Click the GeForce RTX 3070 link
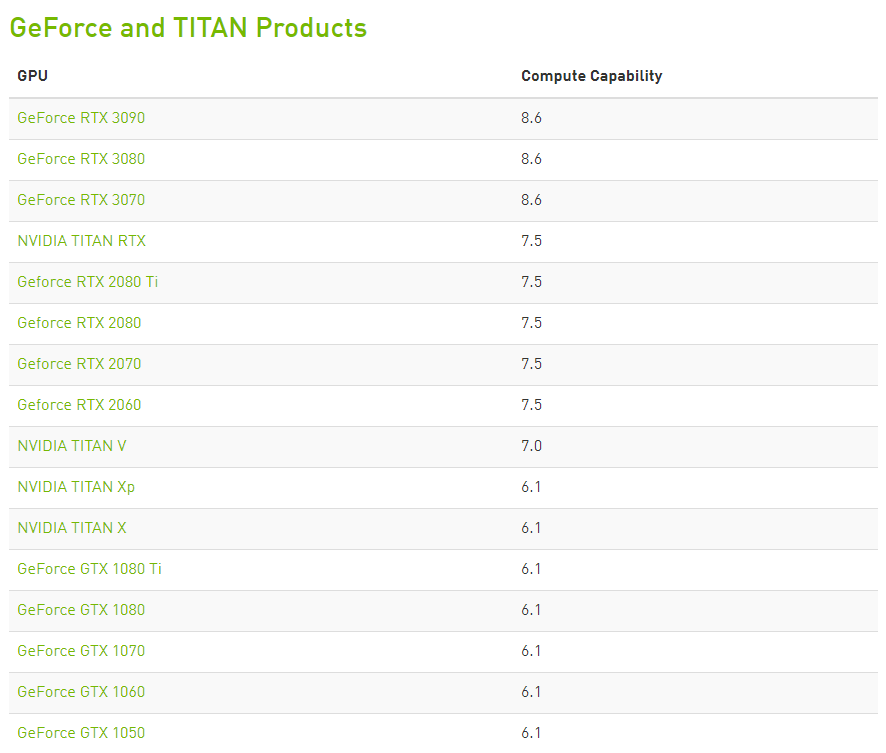This screenshot has width=886, height=753. click(81, 200)
